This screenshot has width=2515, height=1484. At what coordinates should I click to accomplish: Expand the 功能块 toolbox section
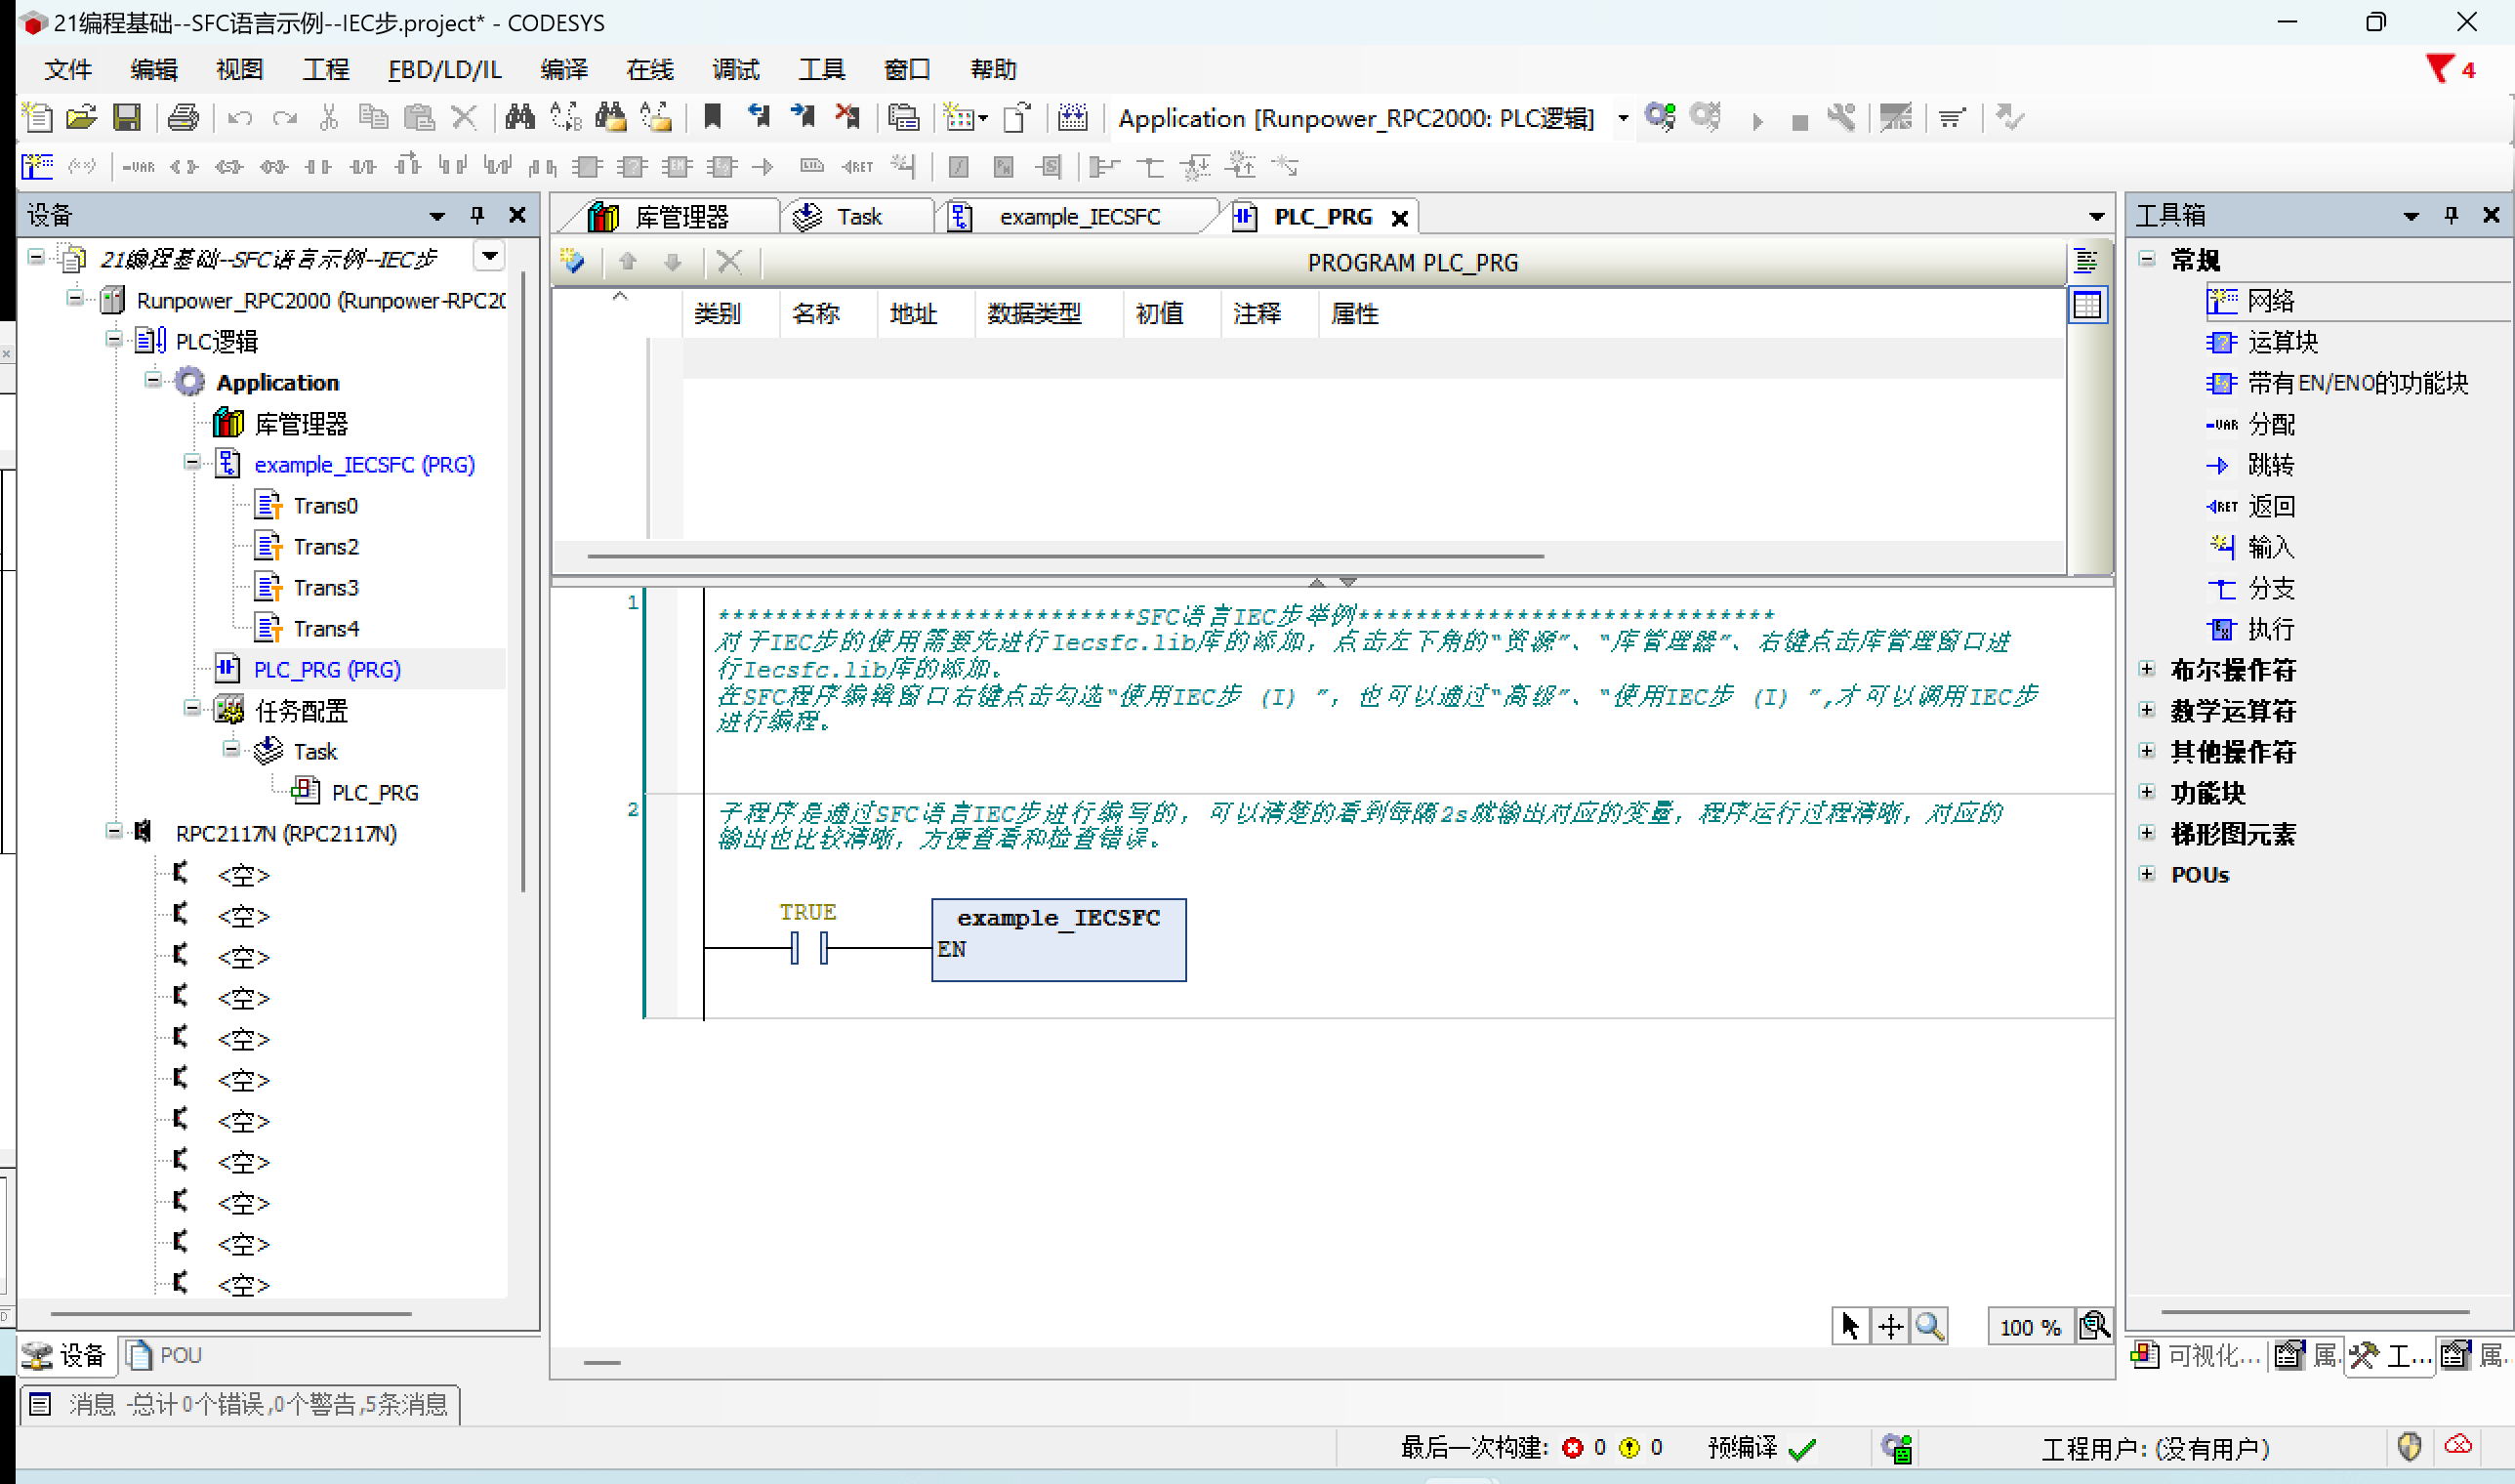coord(2147,791)
